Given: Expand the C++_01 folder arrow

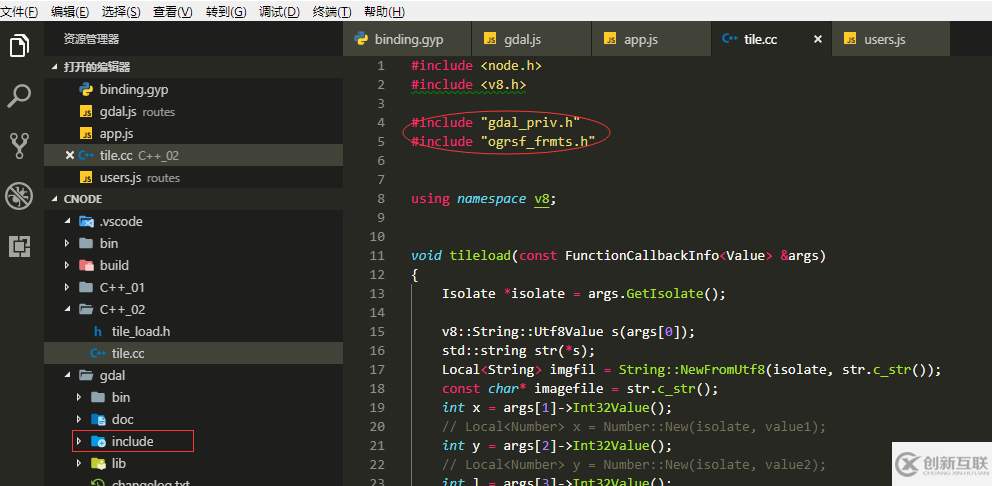Looking at the screenshot, I should click(67, 287).
